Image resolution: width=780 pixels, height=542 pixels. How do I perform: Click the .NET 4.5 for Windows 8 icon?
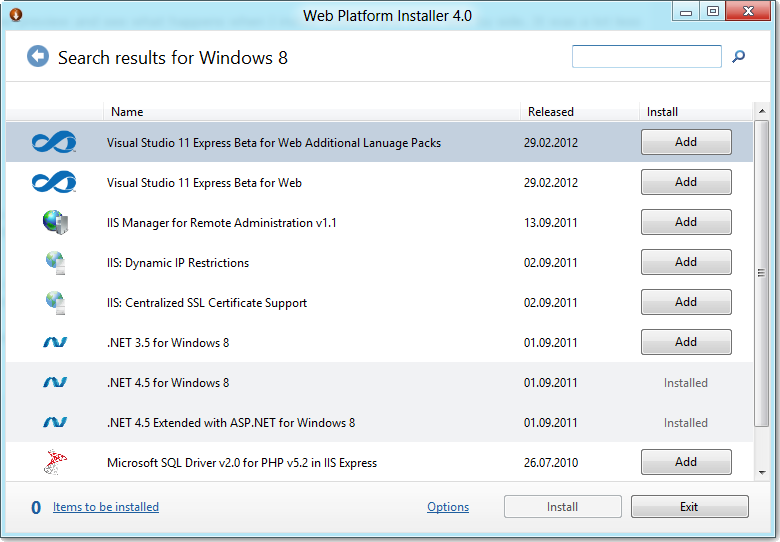tap(55, 382)
